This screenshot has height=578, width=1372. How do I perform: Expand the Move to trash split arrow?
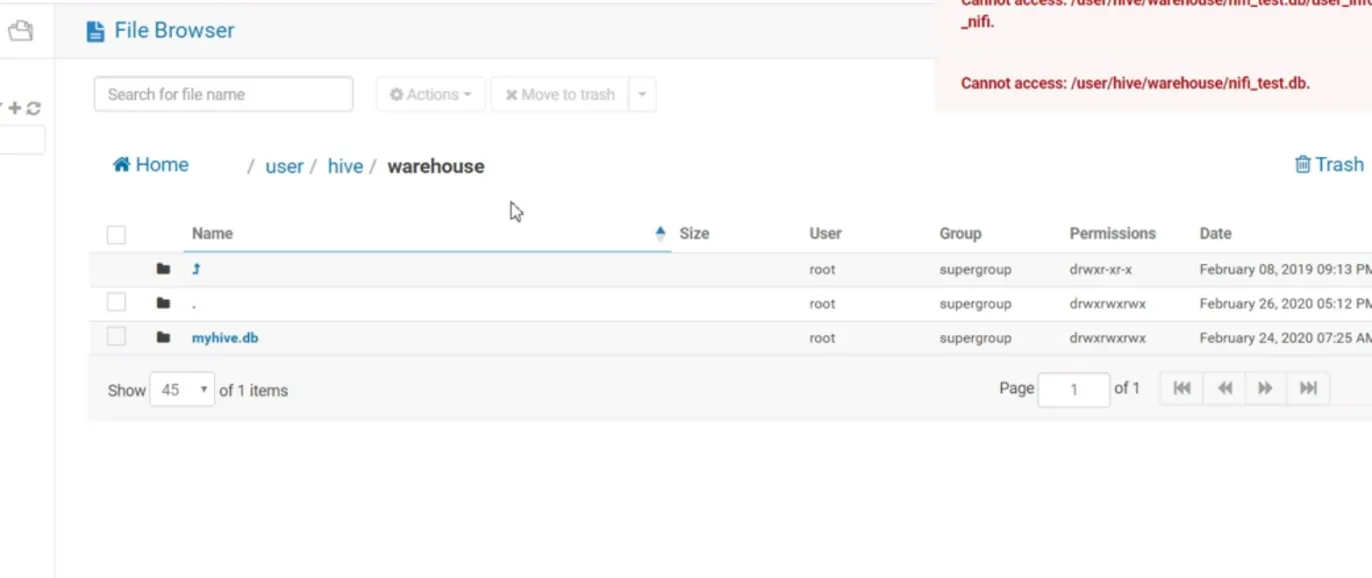(x=642, y=94)
